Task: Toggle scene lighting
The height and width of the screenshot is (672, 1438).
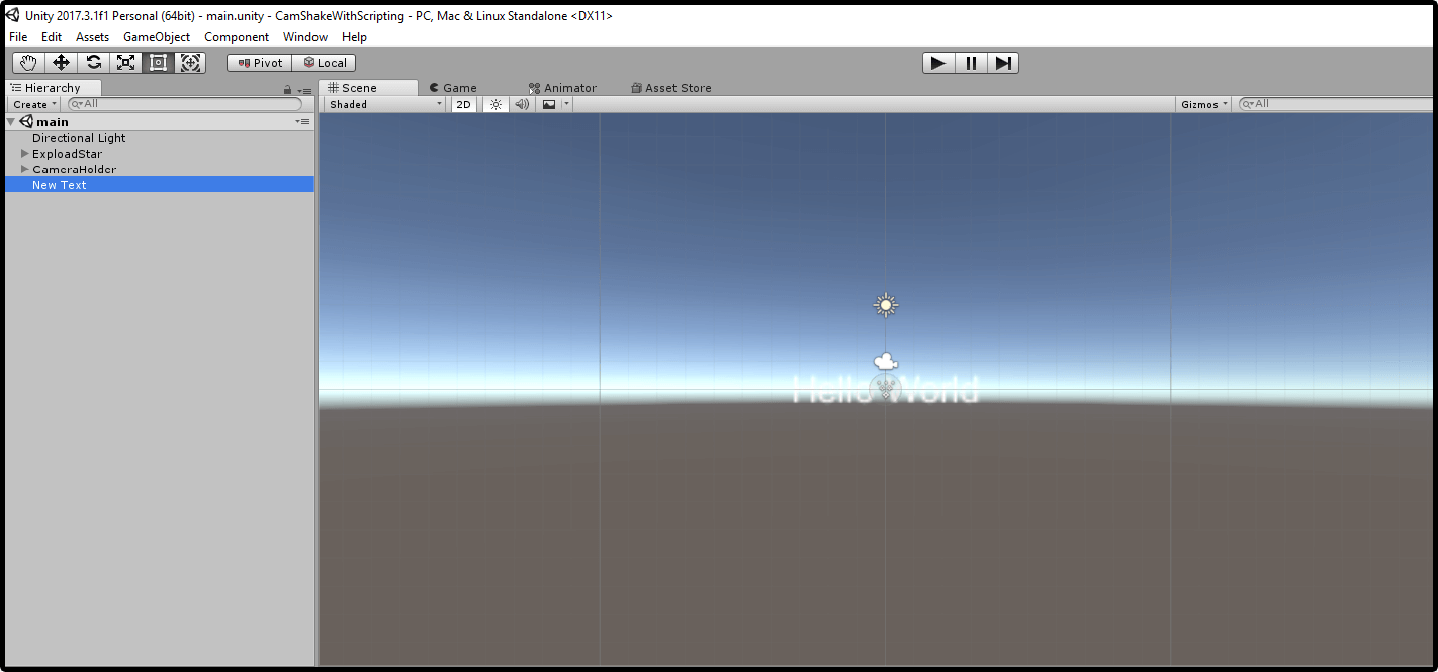Action: pyautogui.click(x=494, y=104)
